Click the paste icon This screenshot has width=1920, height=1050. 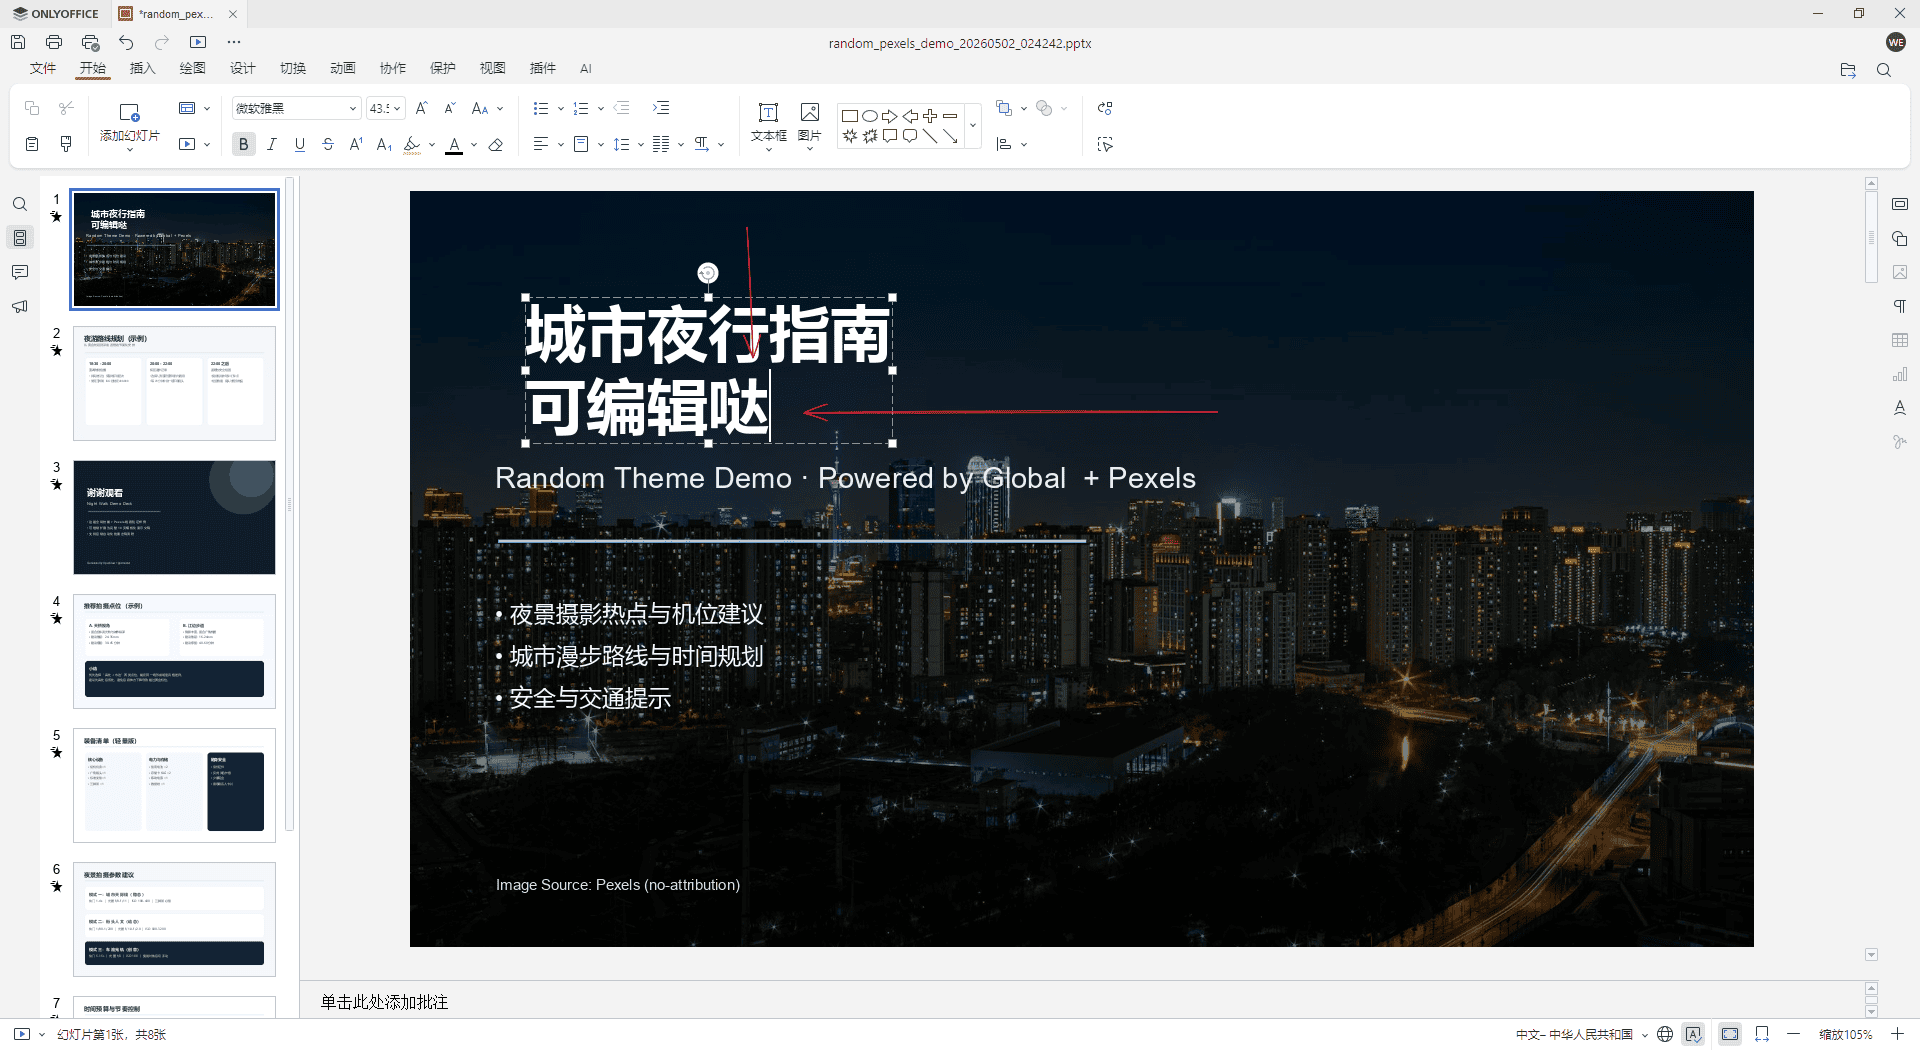(x=32, y=144)
